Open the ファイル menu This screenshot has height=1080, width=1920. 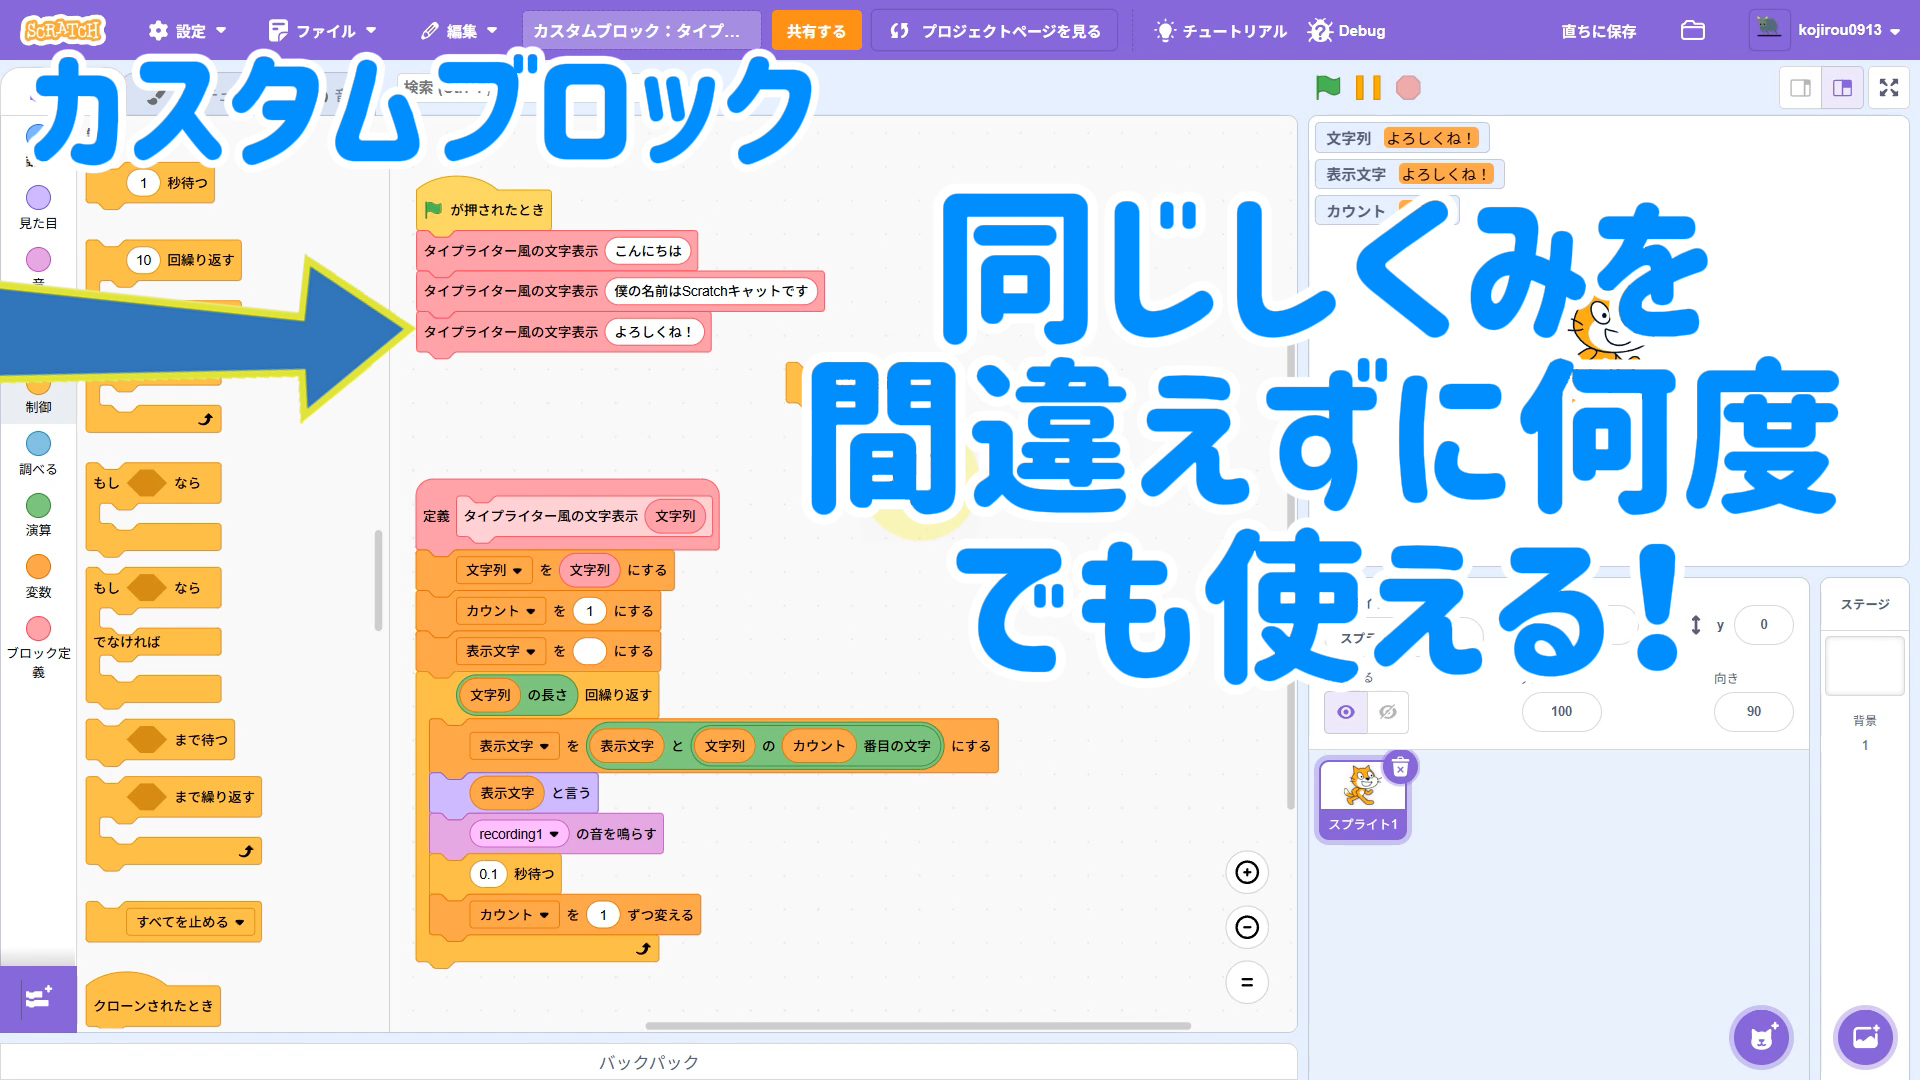(x=322, y=31)
